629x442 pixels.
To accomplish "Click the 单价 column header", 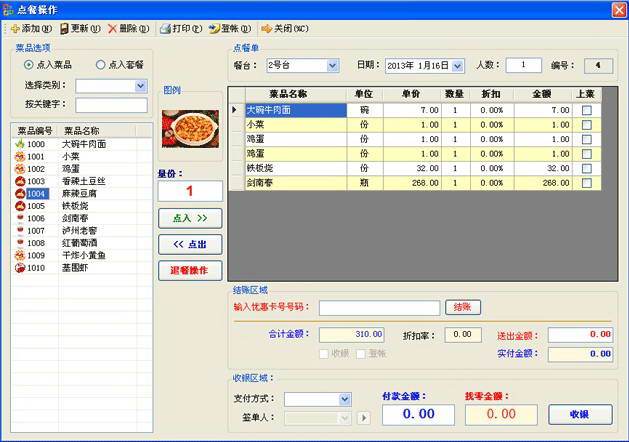I will click(412, 94).
